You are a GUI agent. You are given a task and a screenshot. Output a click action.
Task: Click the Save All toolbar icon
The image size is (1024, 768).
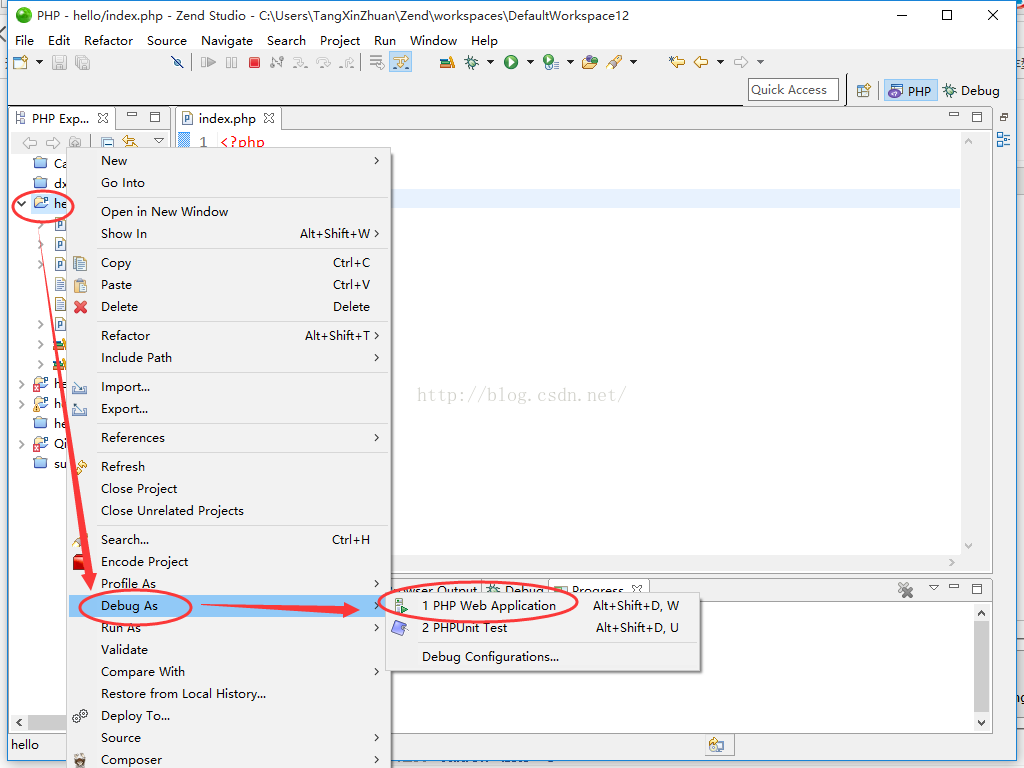click(82, 63)
